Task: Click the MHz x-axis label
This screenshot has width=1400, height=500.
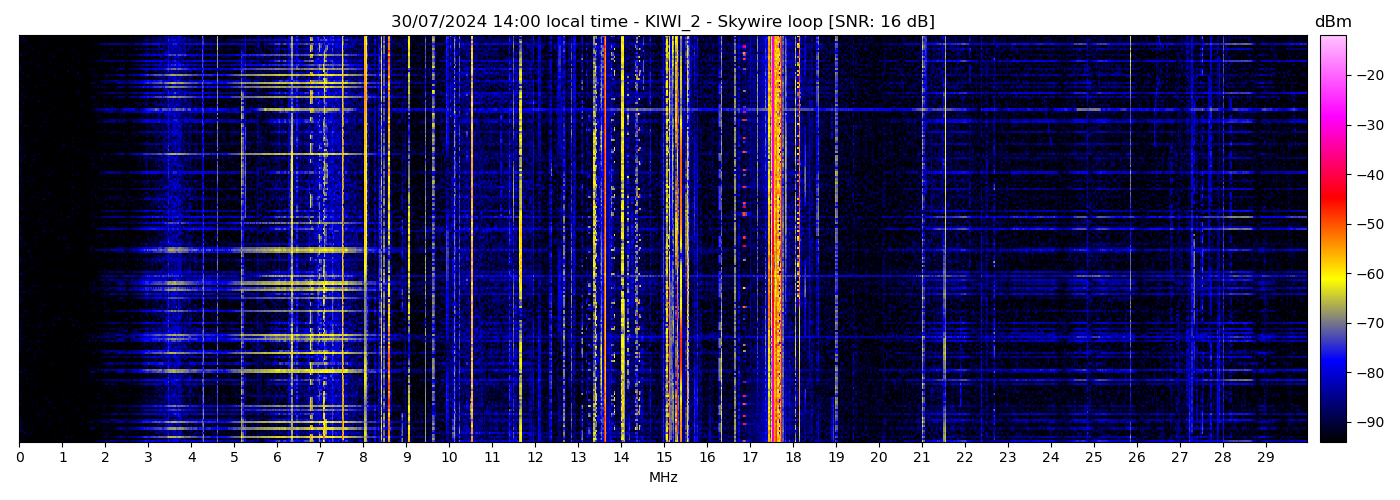Action: pyautogui.click(x=663, y=478)
